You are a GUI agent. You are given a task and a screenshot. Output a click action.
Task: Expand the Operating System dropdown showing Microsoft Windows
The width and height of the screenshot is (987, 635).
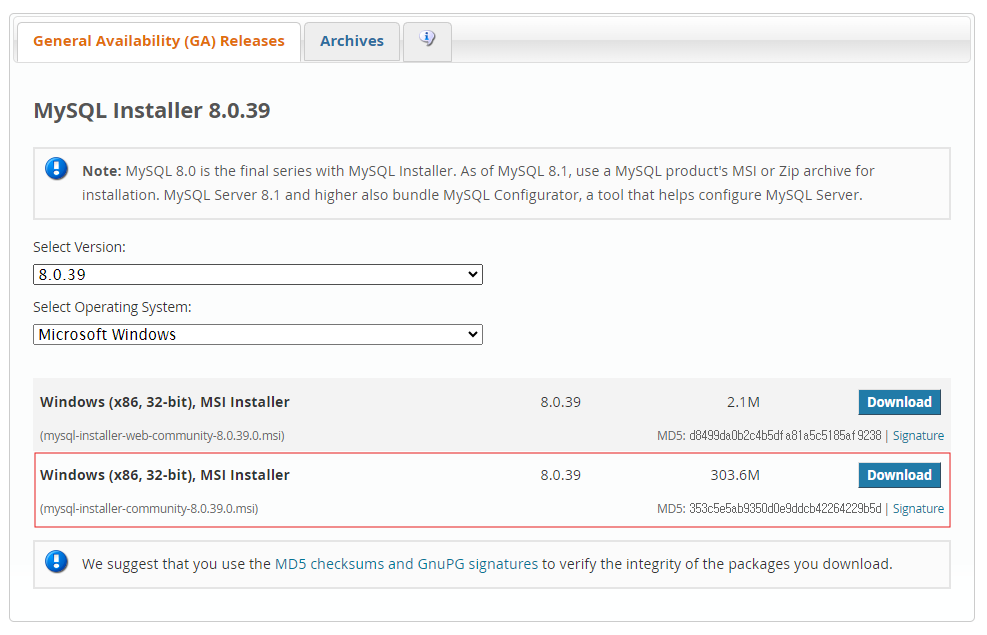257,335
